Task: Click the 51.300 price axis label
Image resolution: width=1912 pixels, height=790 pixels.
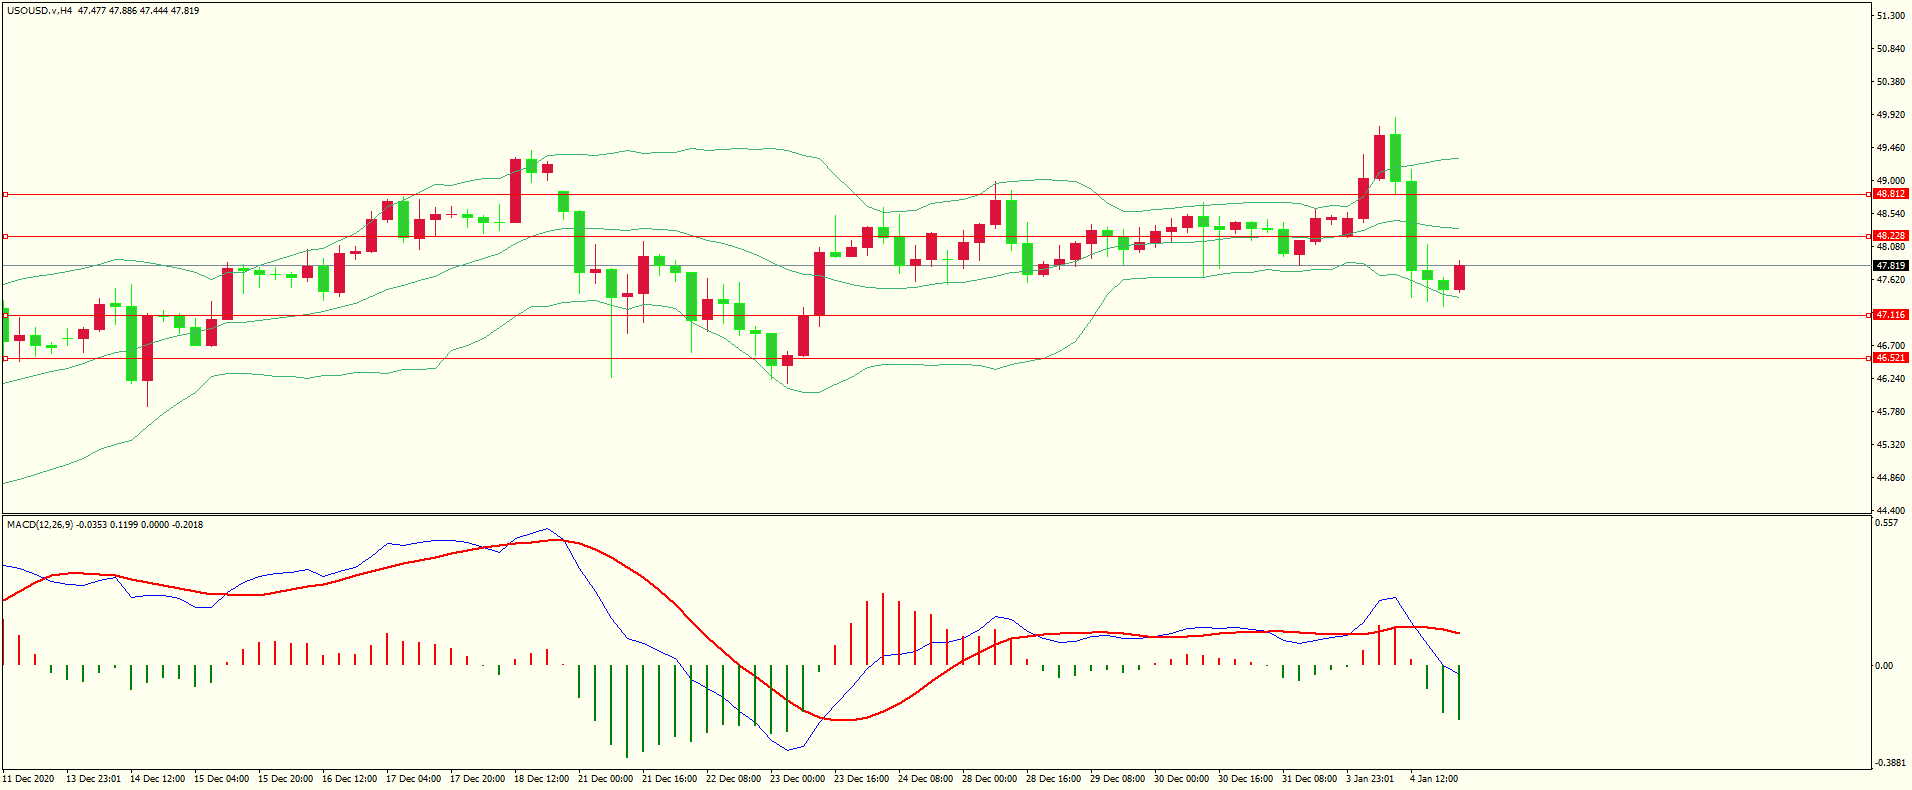Action: pyautogui.click(x=1890, y=16)
